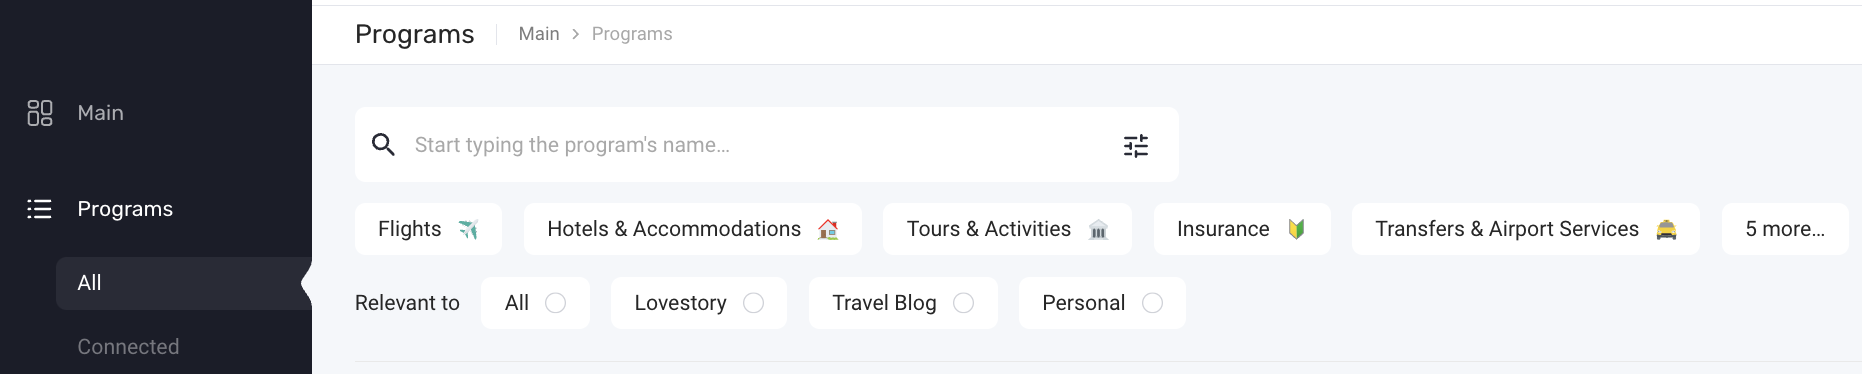Click the Main dashboard grid icon
Image resolution: width=1872 pixels, height=374 pixels.
click(x=40, y=113)
